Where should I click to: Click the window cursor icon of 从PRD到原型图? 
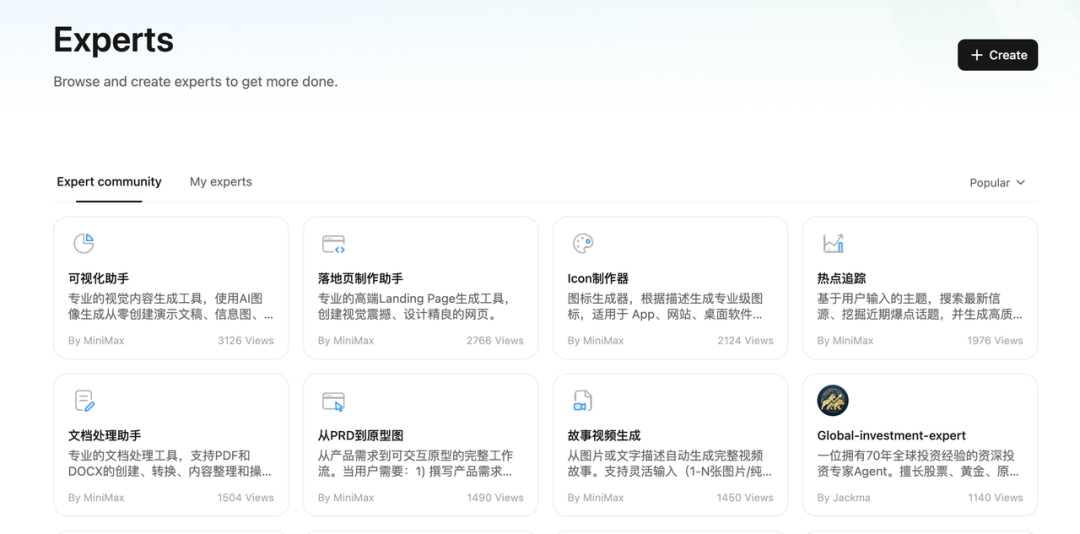pos(333,401)
